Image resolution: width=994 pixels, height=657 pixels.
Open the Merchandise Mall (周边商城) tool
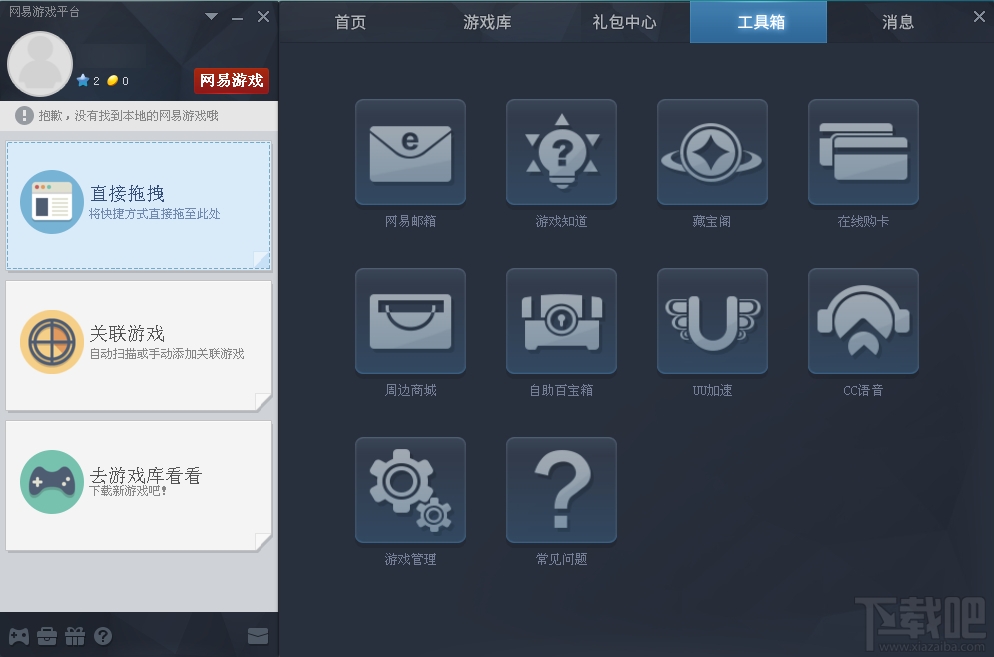(x=410, y=321)
